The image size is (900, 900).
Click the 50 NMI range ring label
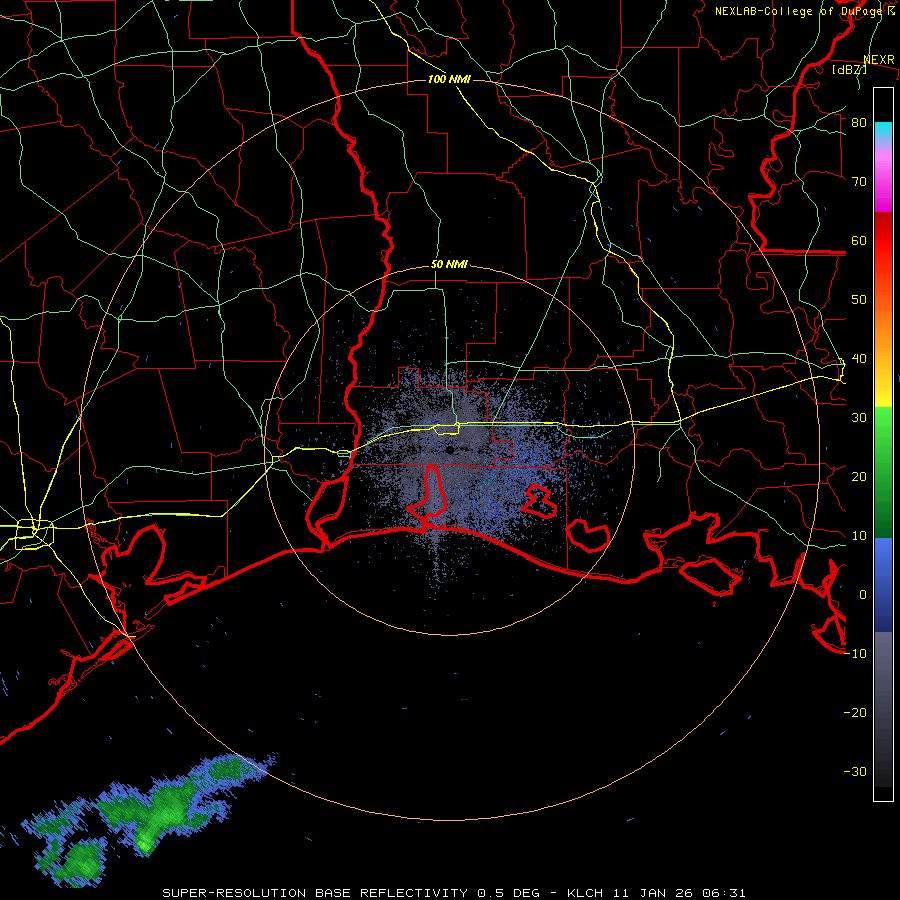pyautogui.click(x=449, y=265)
